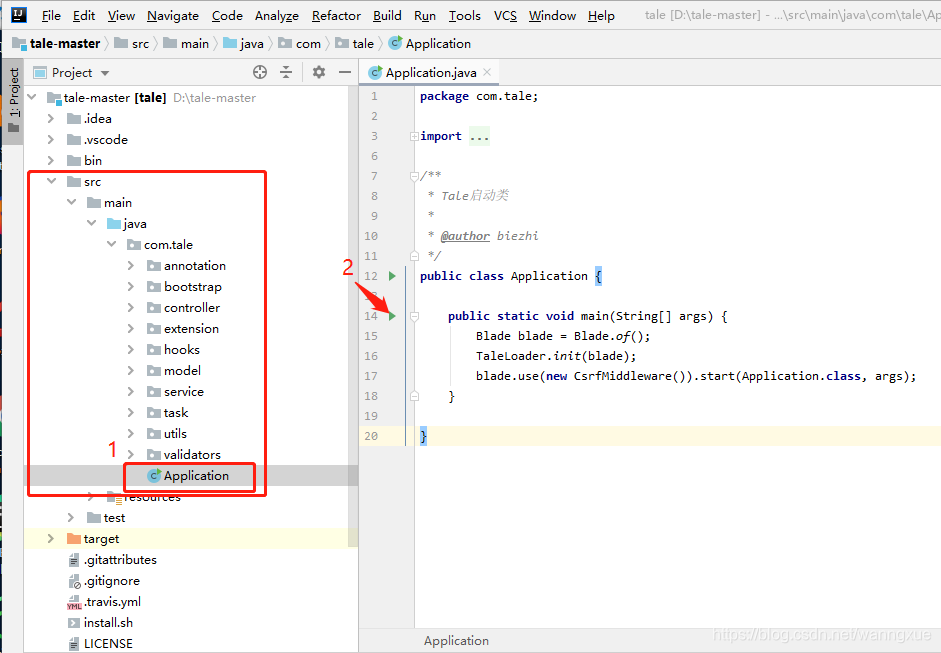
Task: Click the locate/scroll from source target icon
Action: [260, 73]
